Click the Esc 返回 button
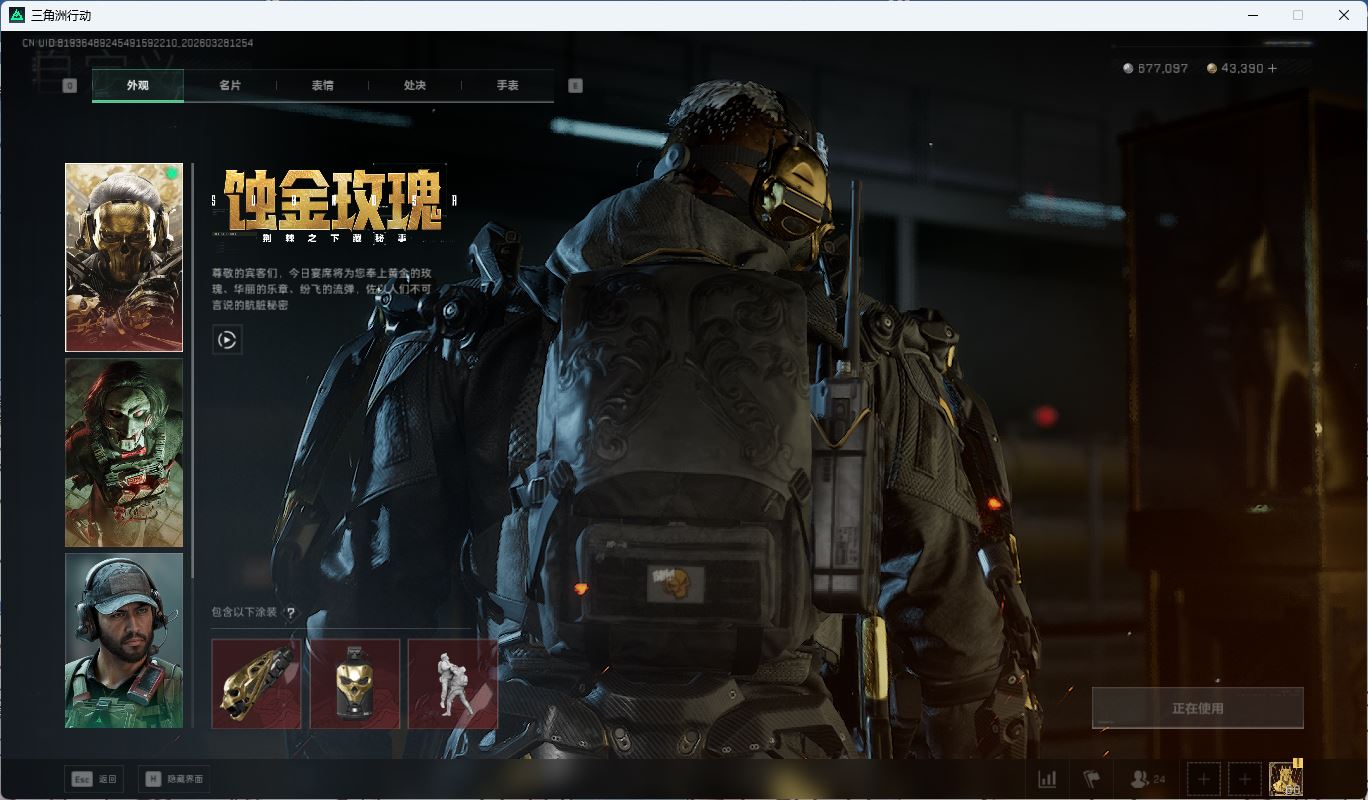 click(94, 779)
